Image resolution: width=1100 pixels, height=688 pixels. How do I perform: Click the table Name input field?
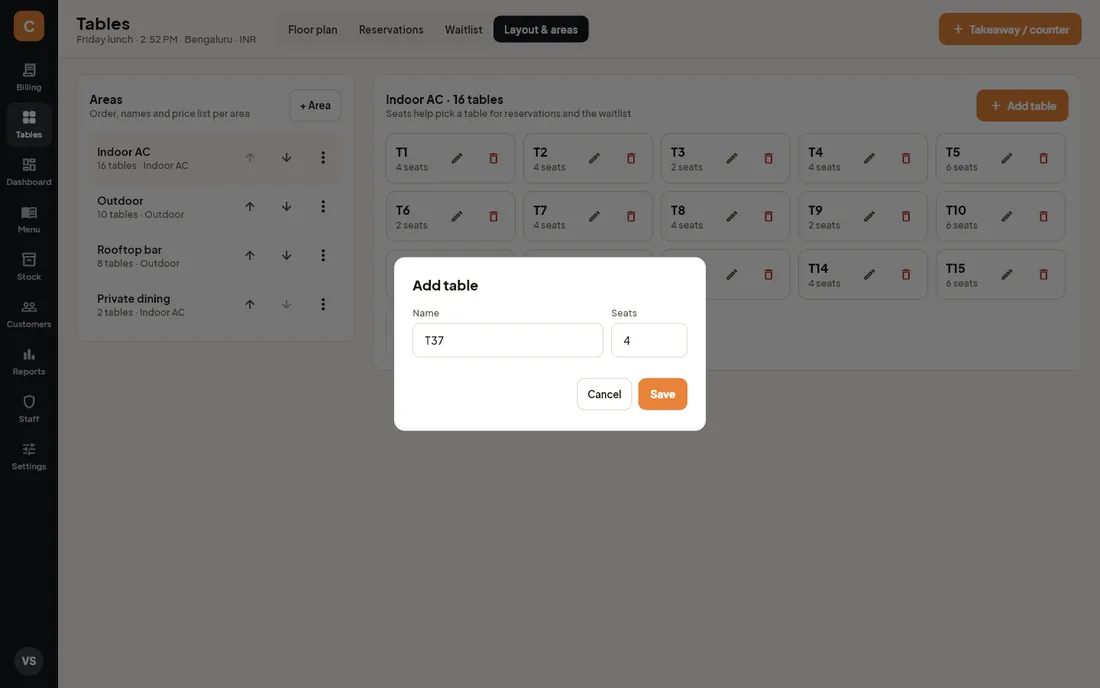click(507, 340)
